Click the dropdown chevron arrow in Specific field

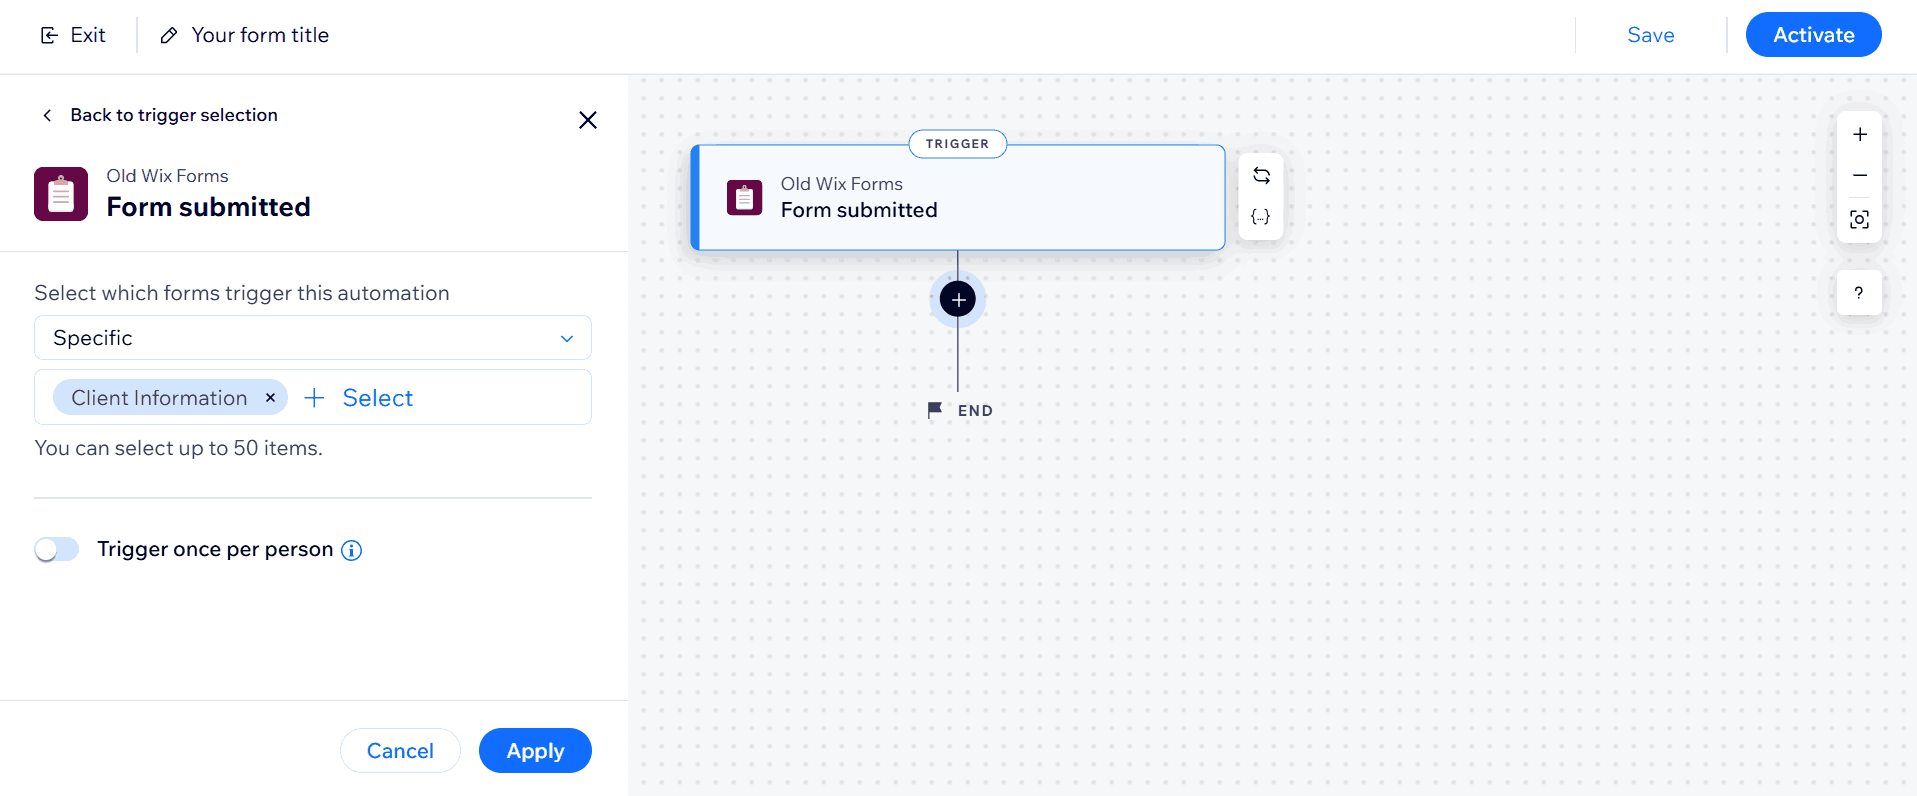click(567, 339)
